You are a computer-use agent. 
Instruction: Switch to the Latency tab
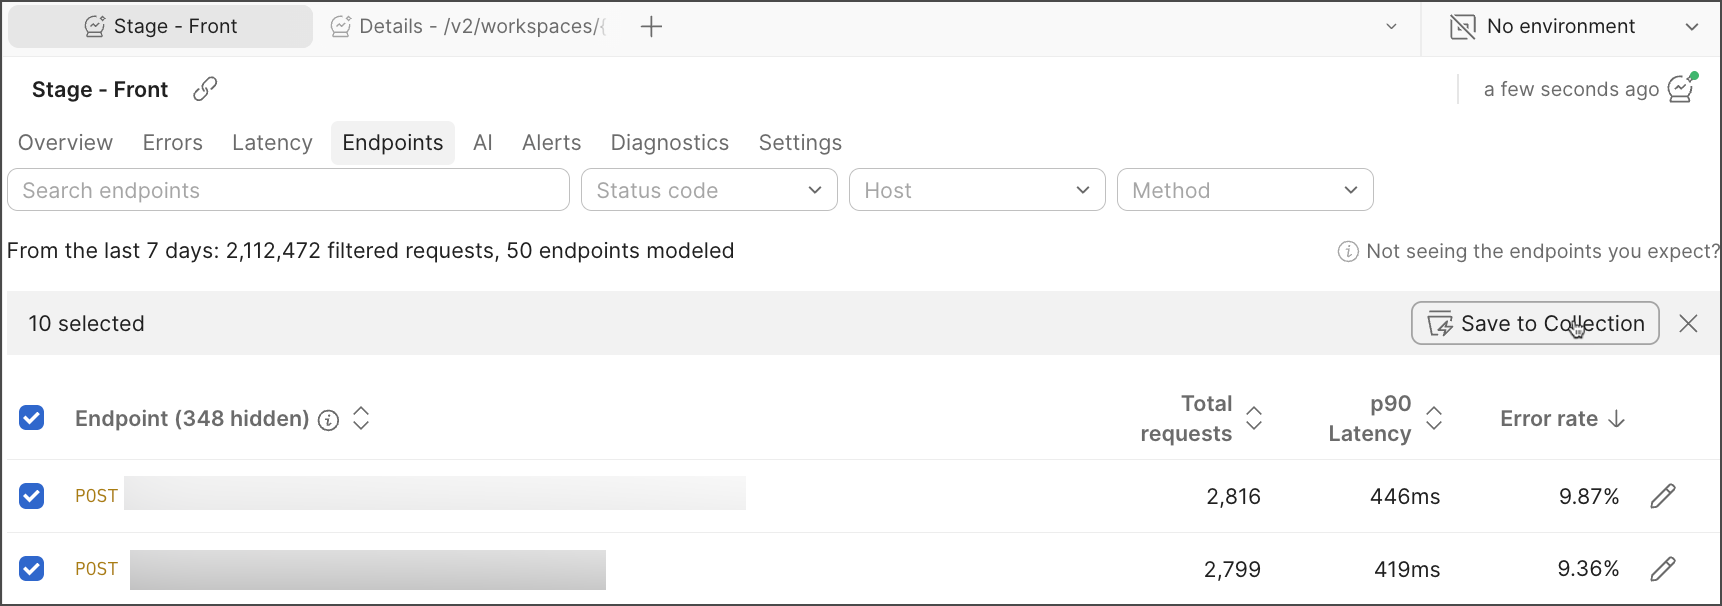click(272, 143)
